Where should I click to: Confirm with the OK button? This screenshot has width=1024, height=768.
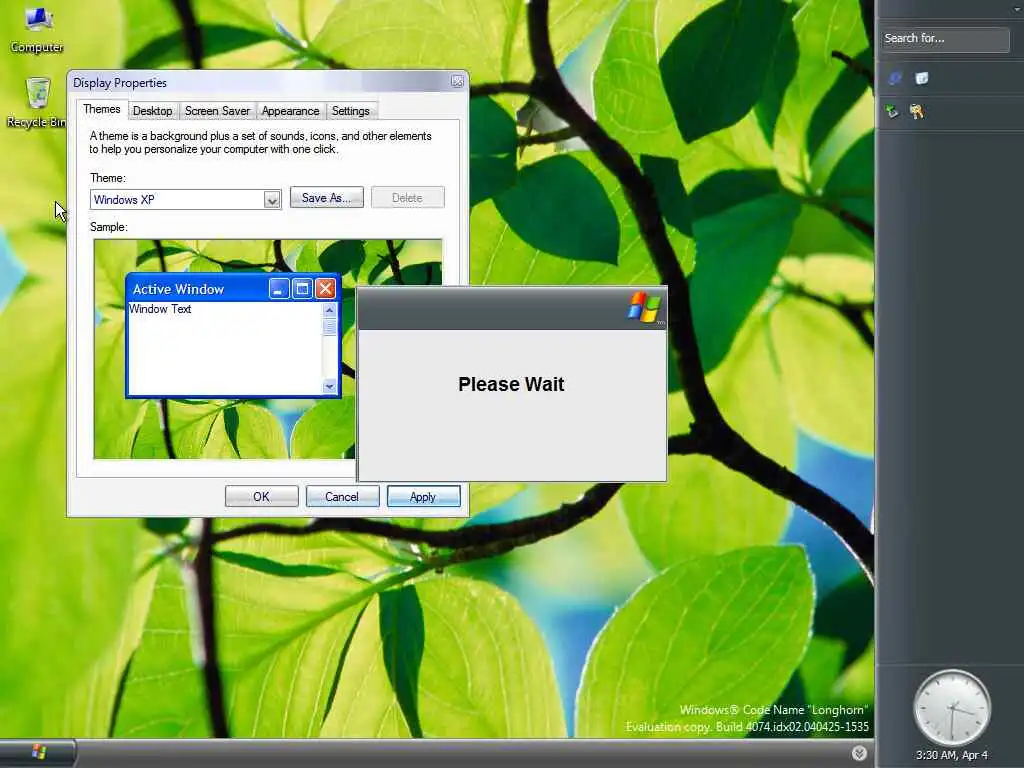point(261,497)
